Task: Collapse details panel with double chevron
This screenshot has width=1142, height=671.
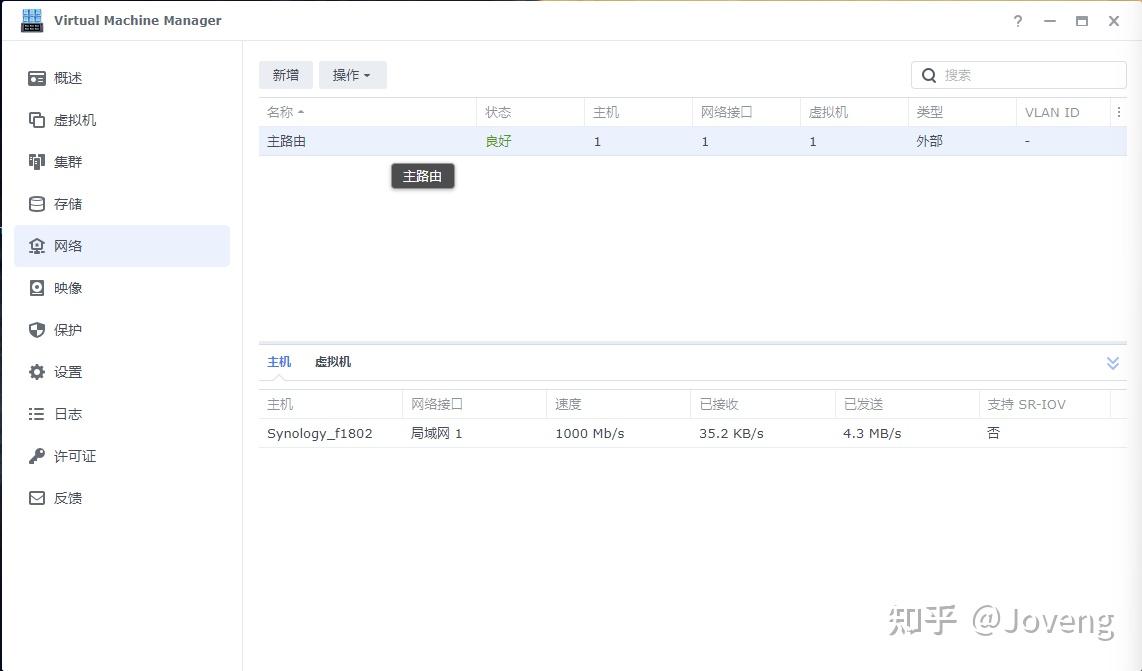Action: (1112, 363)
